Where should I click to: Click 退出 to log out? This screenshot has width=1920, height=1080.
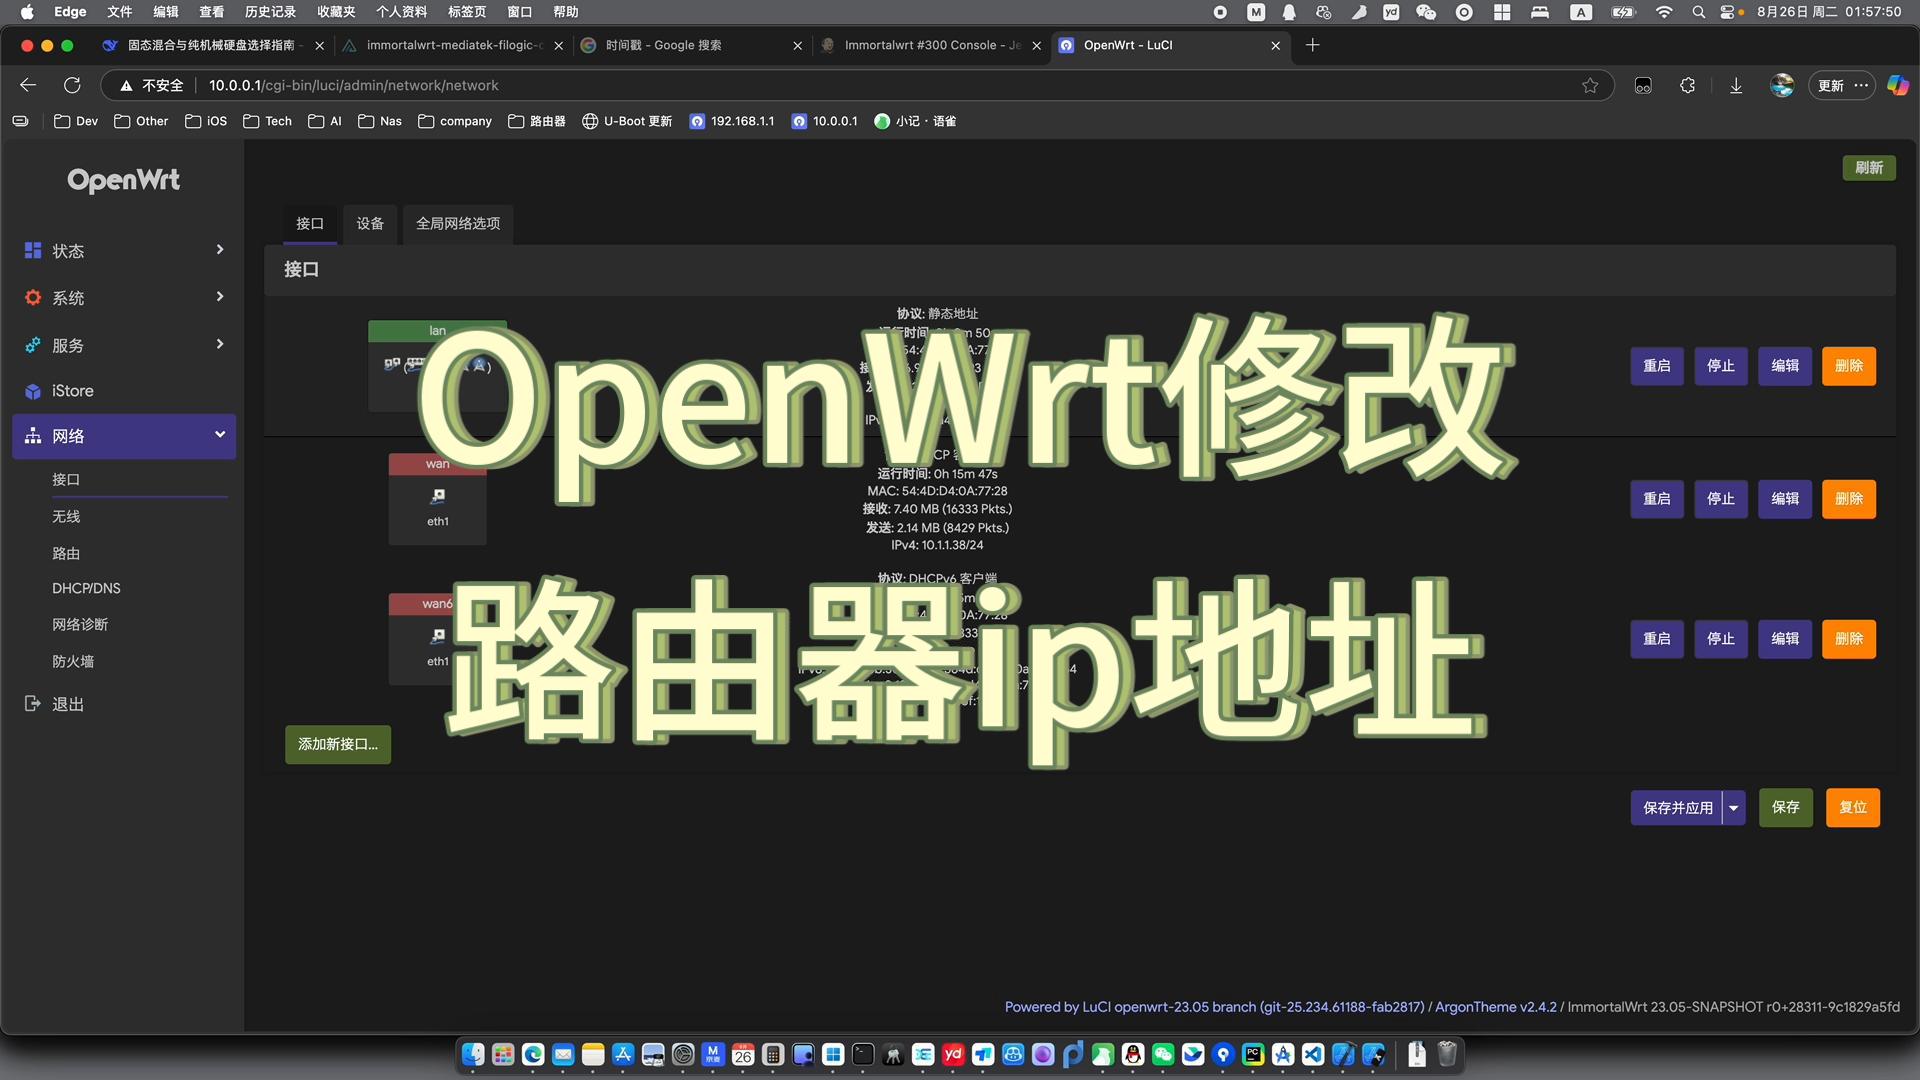68,704
